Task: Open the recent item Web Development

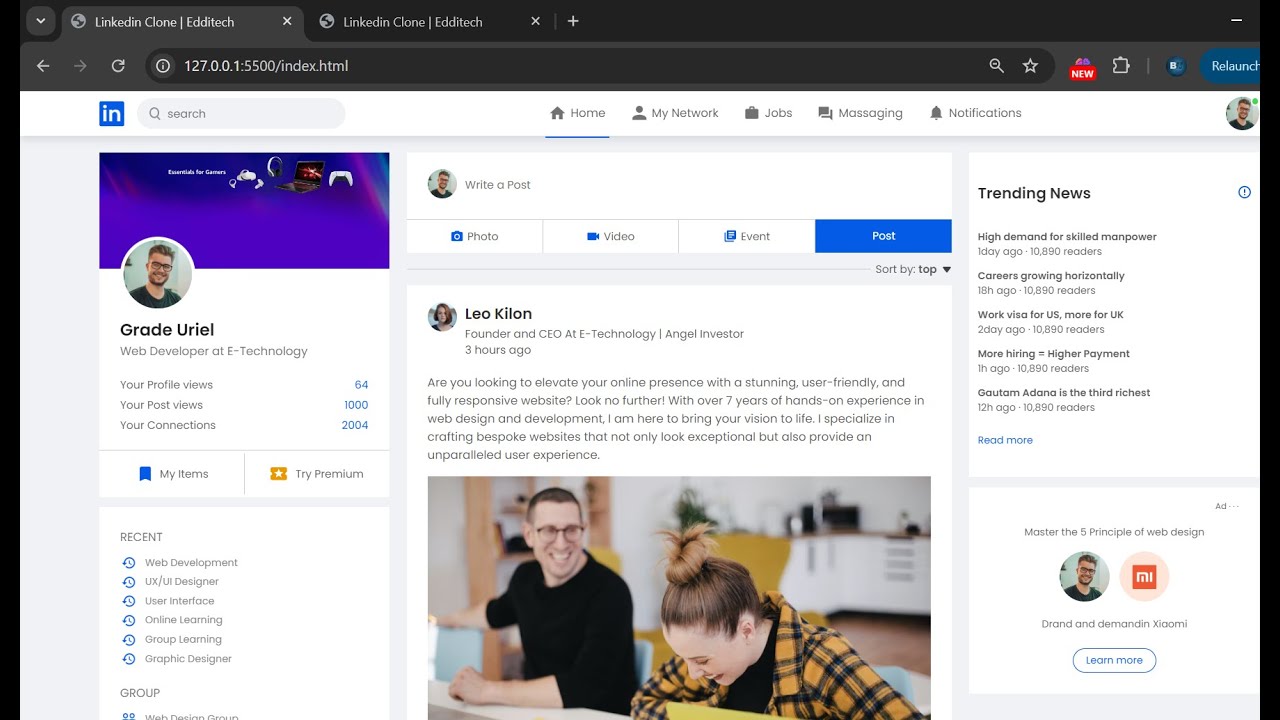Action: (191, 563)
